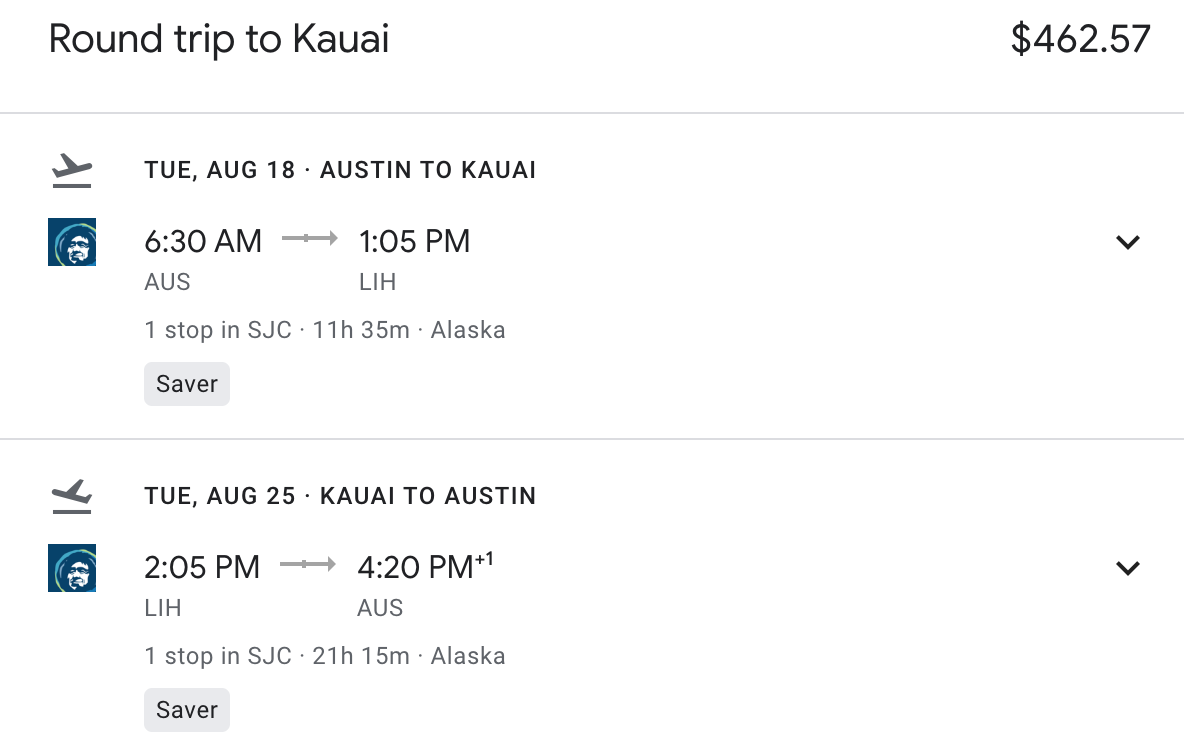Click the 2:05 PM return departure time

[202, 567]
